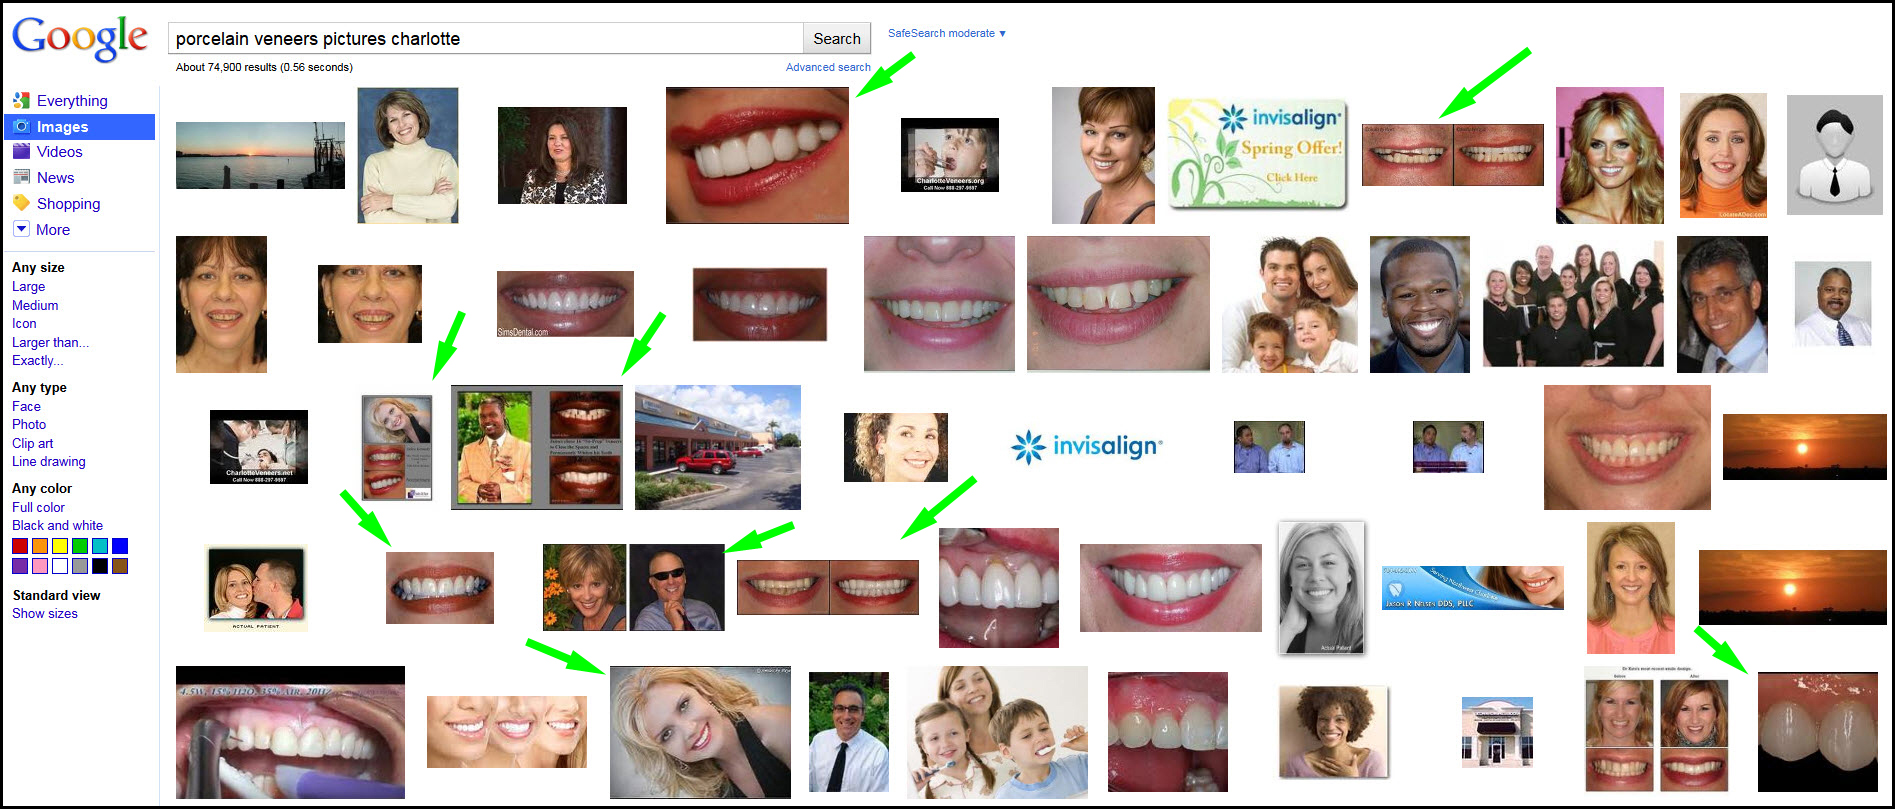Click the News newspaper icon
1895x809 pixels.
click(21, 177)
